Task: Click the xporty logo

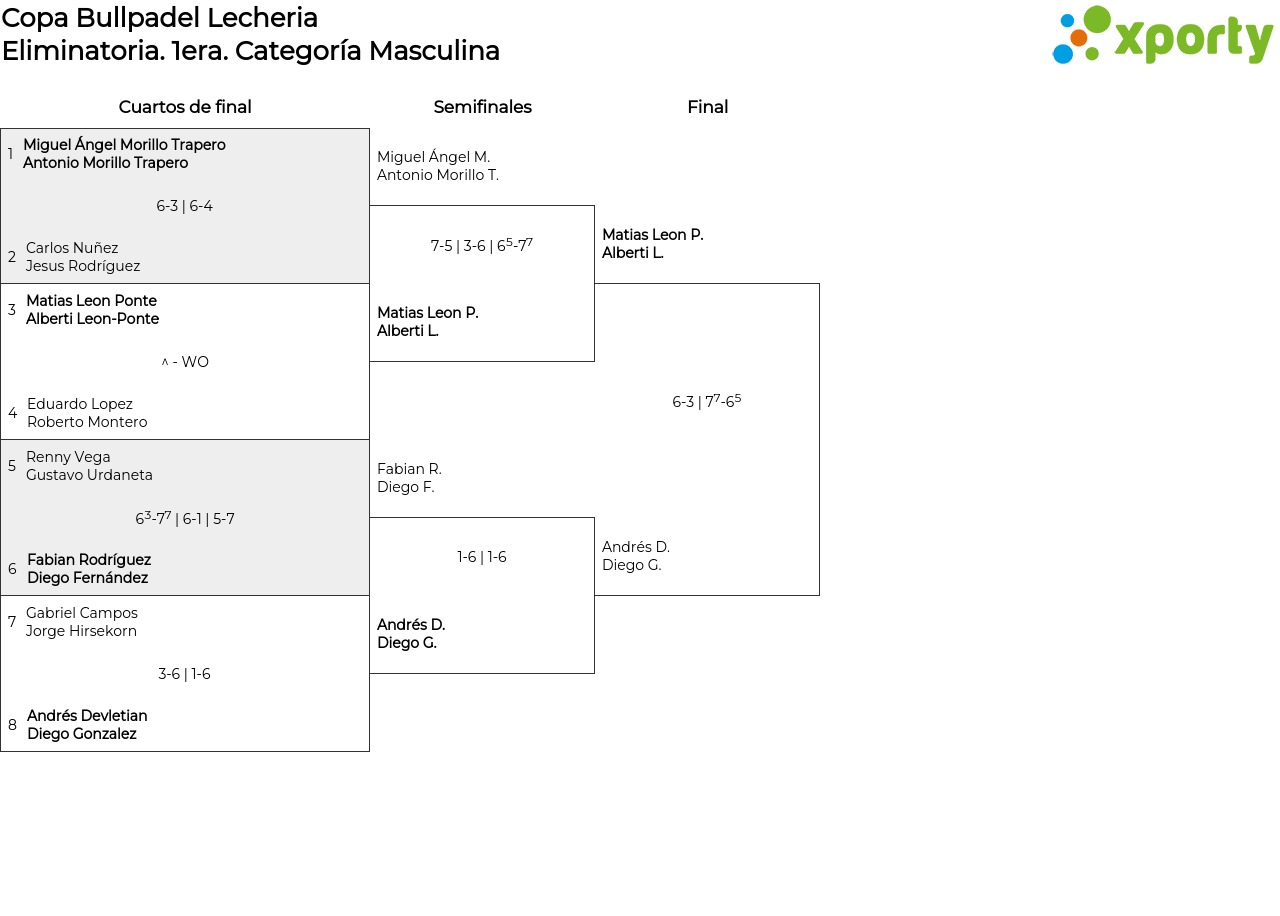Action: (1162, 36)
